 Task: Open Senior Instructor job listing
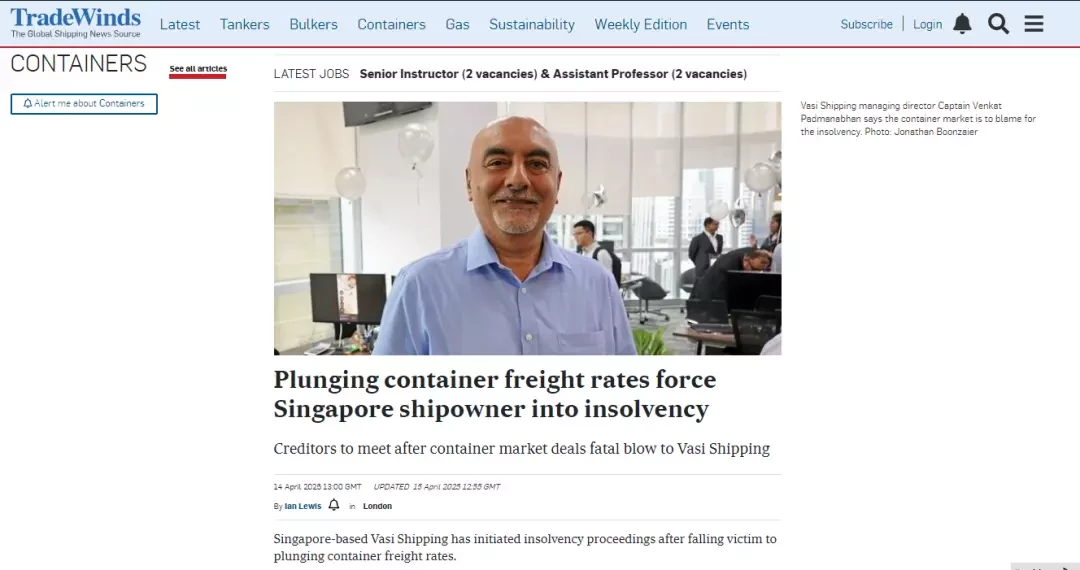(553, 74)
